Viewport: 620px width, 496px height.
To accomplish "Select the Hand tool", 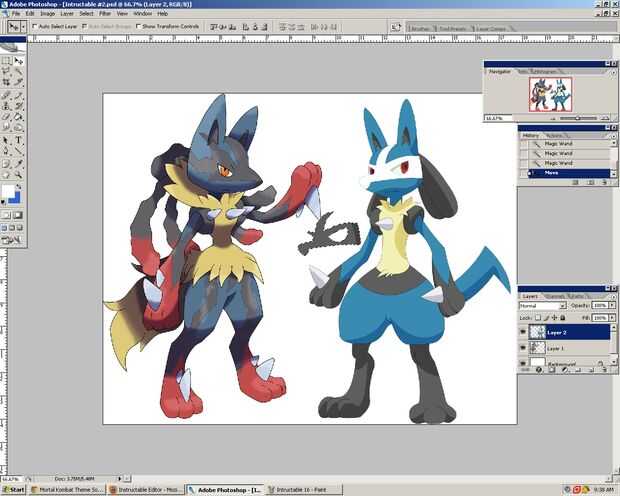I will pyautogui.click(x=6, y=176).
